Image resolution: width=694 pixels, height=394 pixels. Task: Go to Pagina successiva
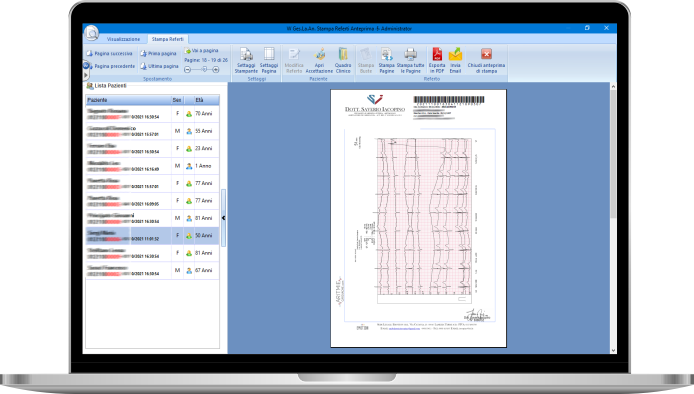pyautogui.click(x=109, y=54)
